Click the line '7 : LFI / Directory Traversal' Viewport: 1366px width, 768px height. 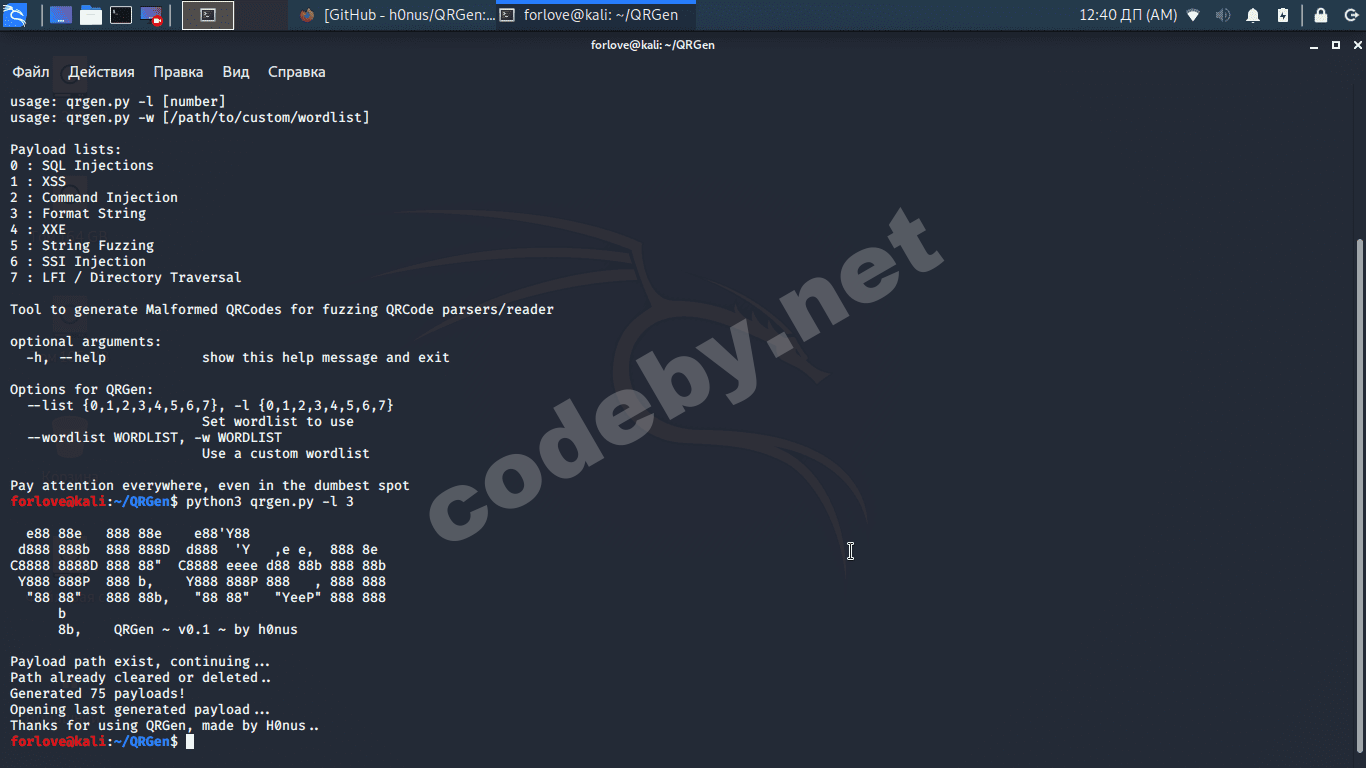pos(126,278)
